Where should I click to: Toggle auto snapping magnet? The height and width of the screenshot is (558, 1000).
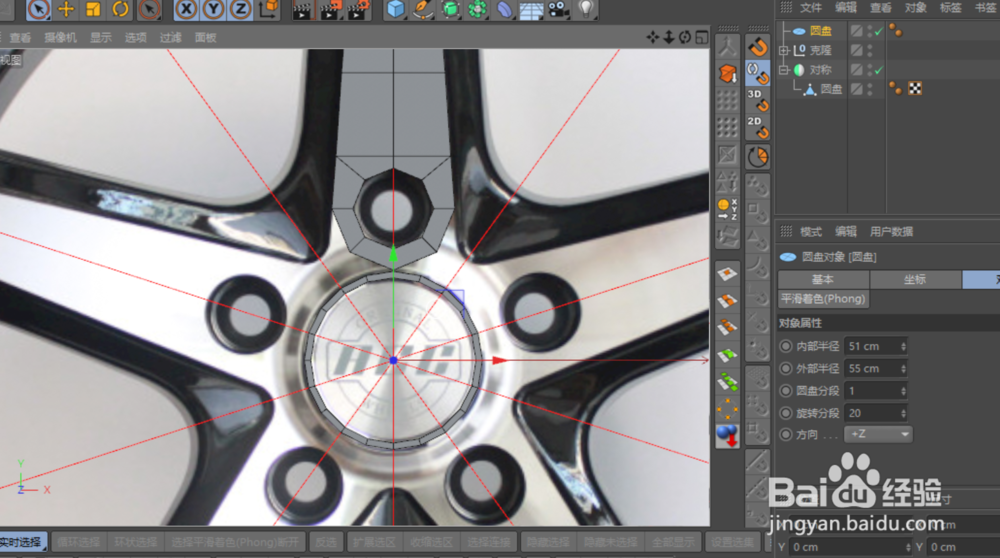coord(758,73)
